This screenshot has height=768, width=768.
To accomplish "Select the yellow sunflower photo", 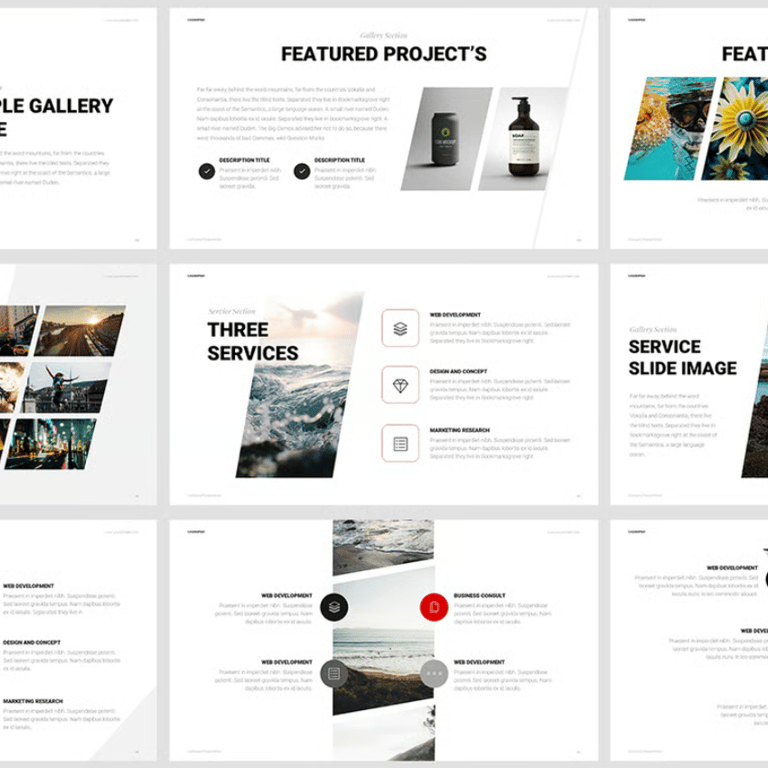I will click(x=739, y=128).
